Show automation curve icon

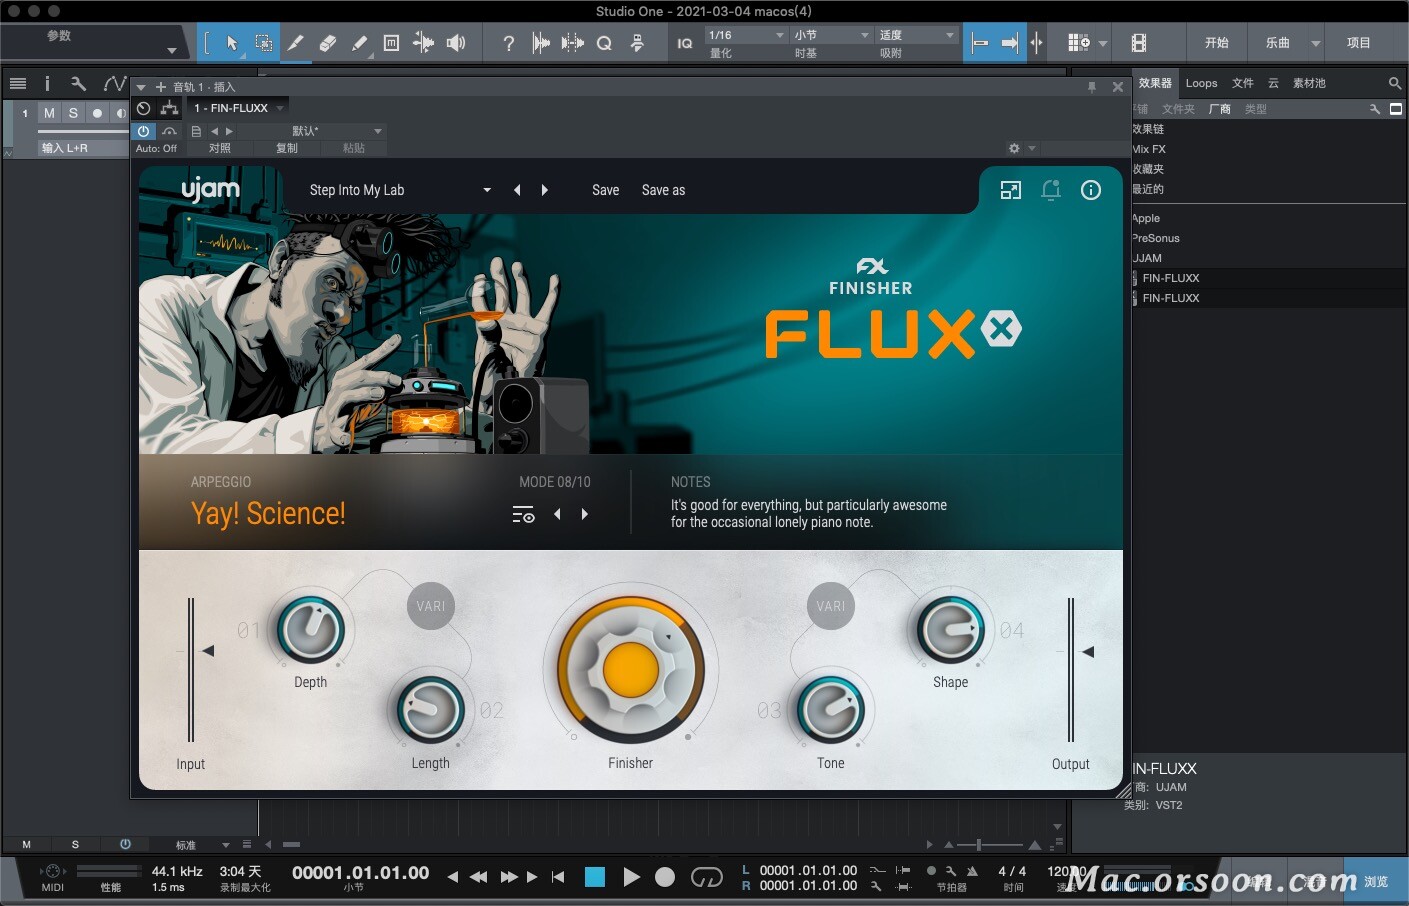pyautogui.click(x=114, y=83)
